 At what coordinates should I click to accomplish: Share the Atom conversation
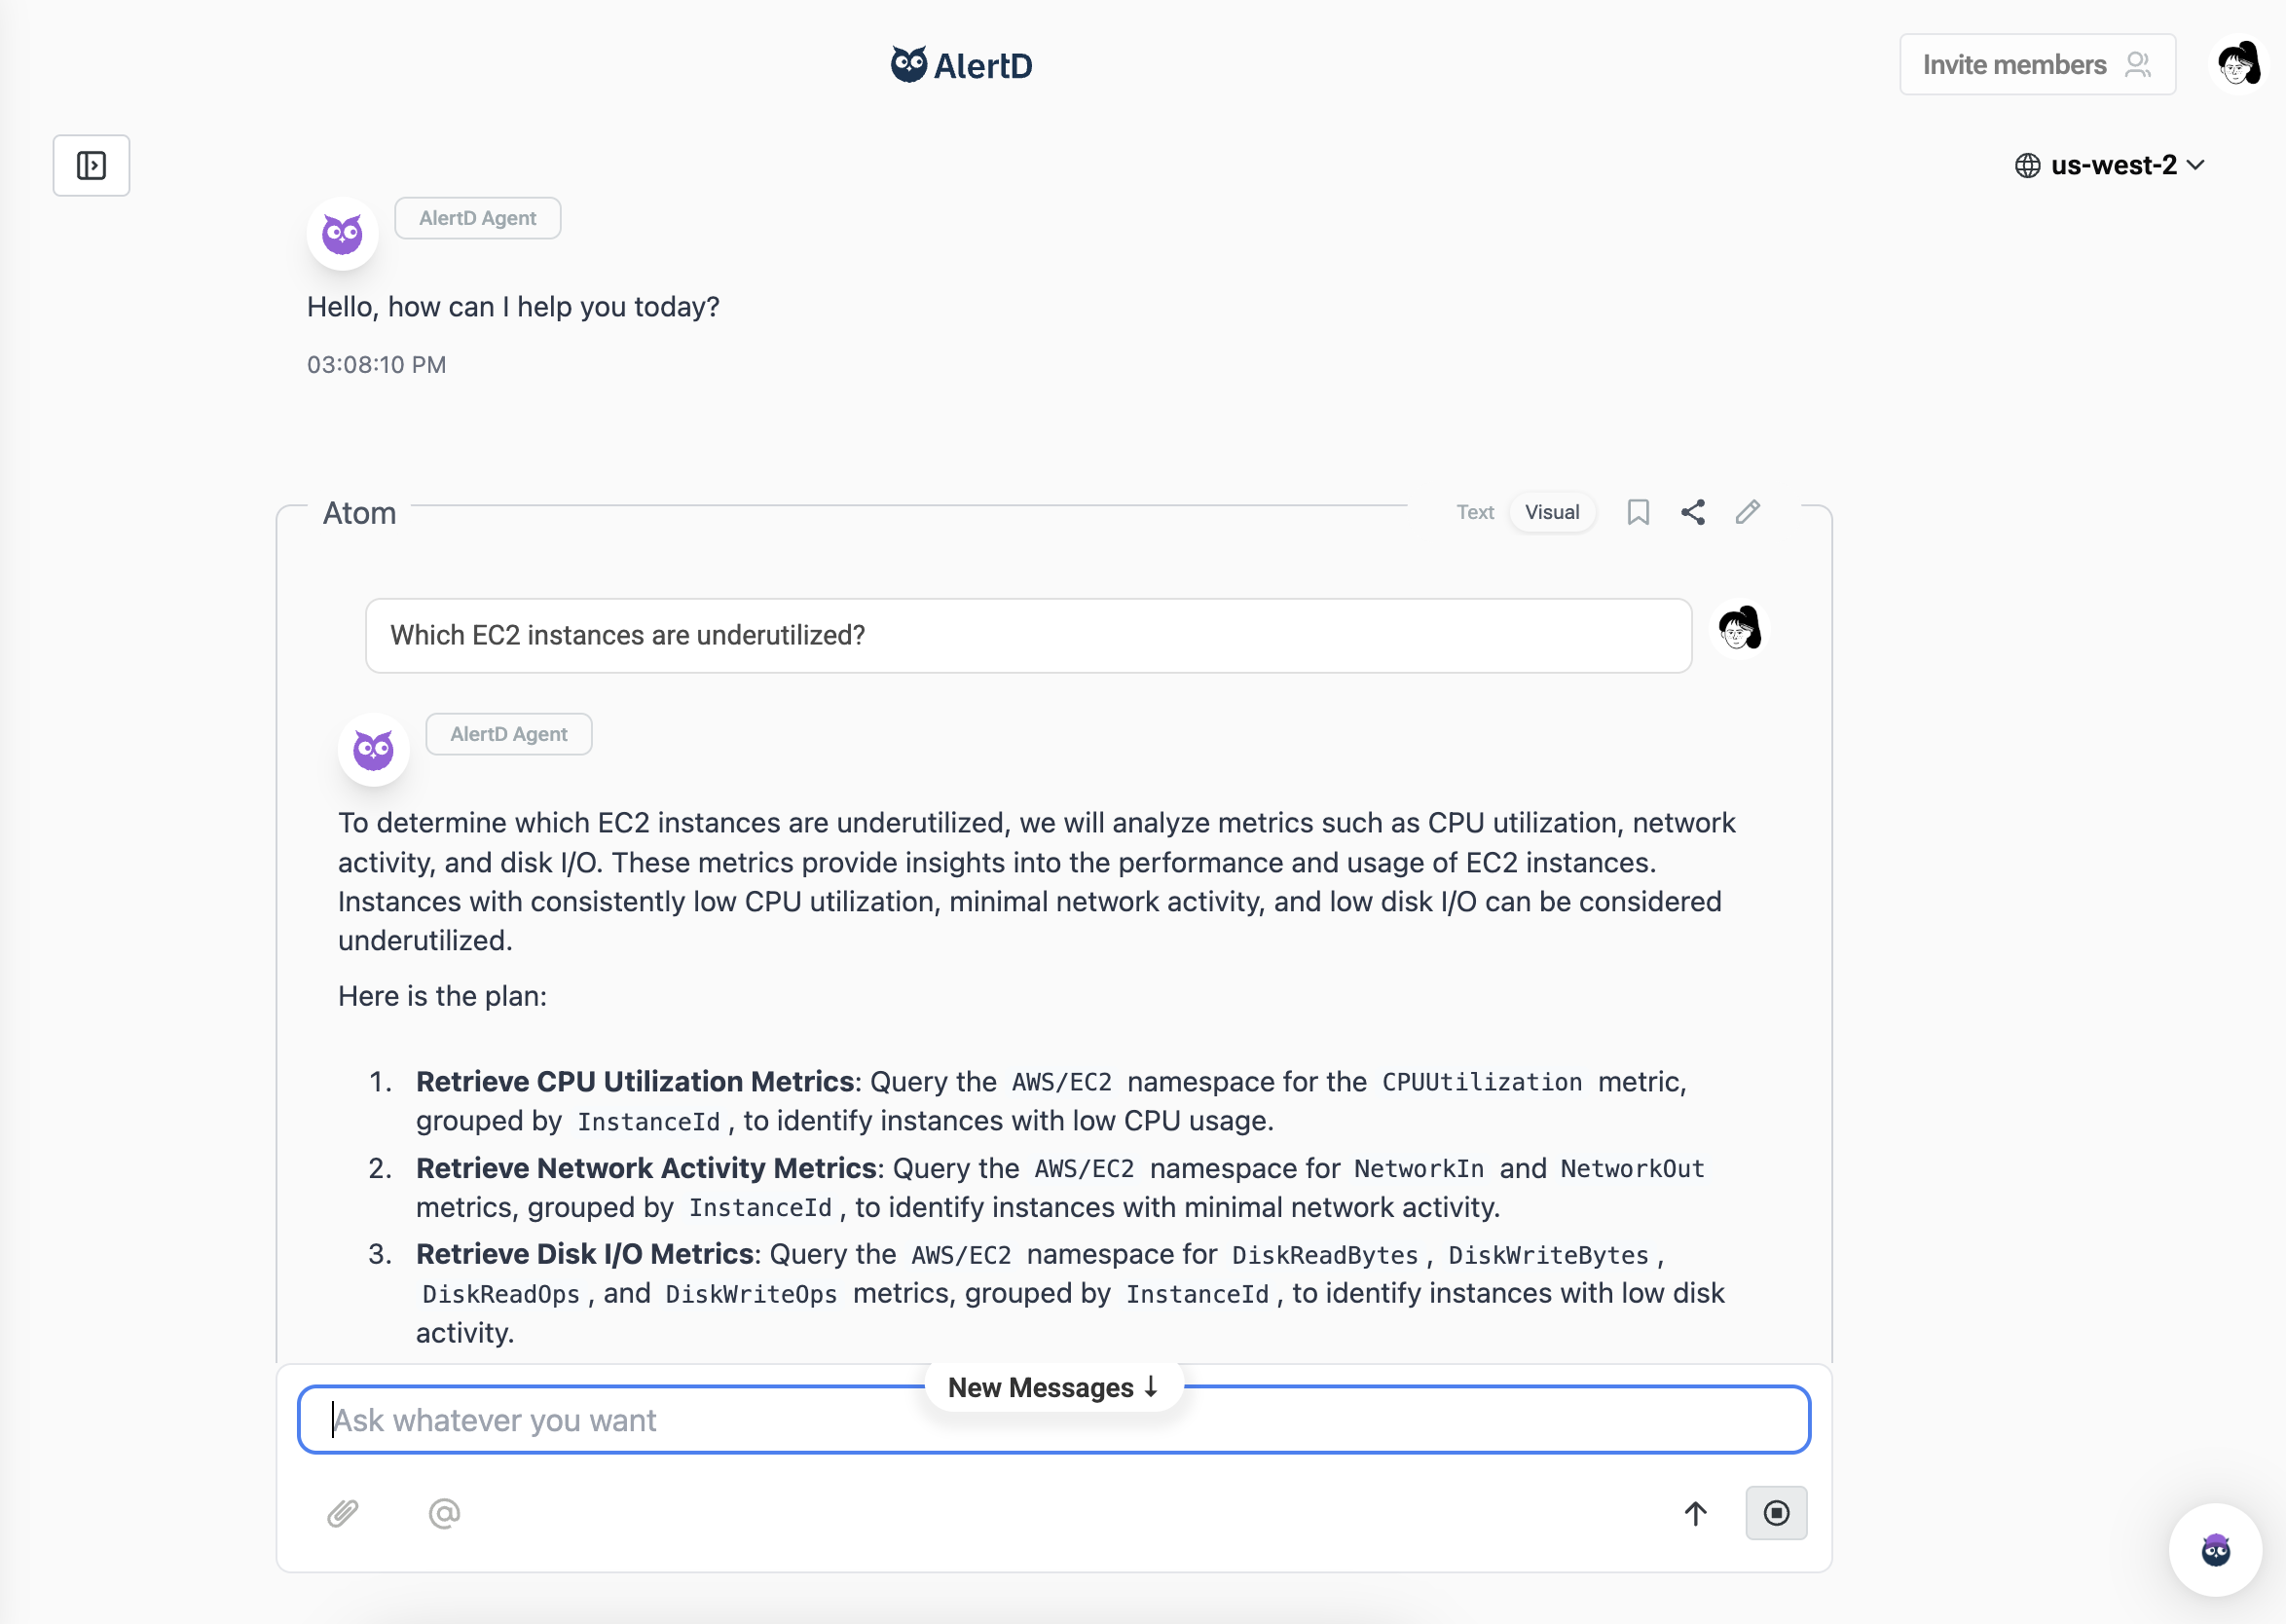pyautogui.click(x=1693, y=512)
